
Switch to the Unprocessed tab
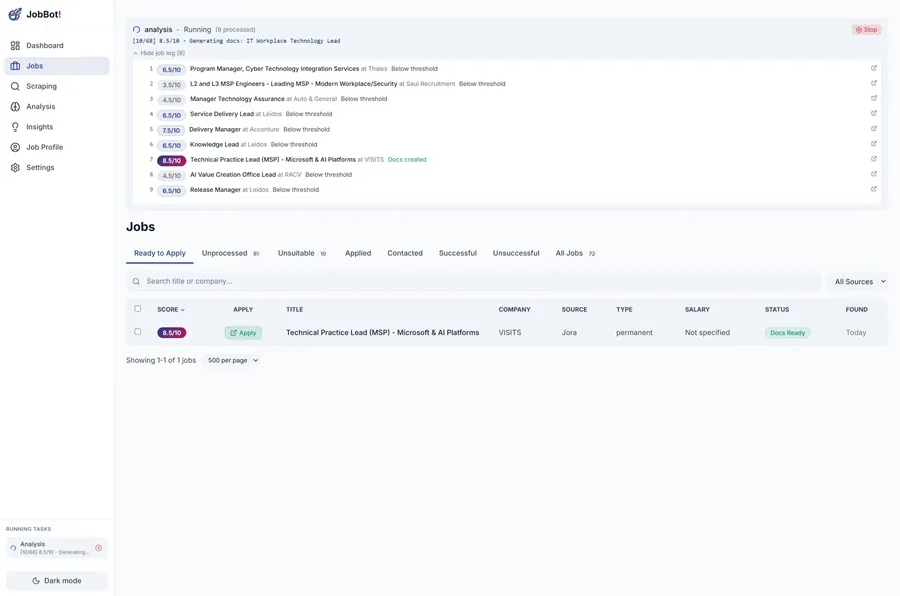tap(230, 253)
